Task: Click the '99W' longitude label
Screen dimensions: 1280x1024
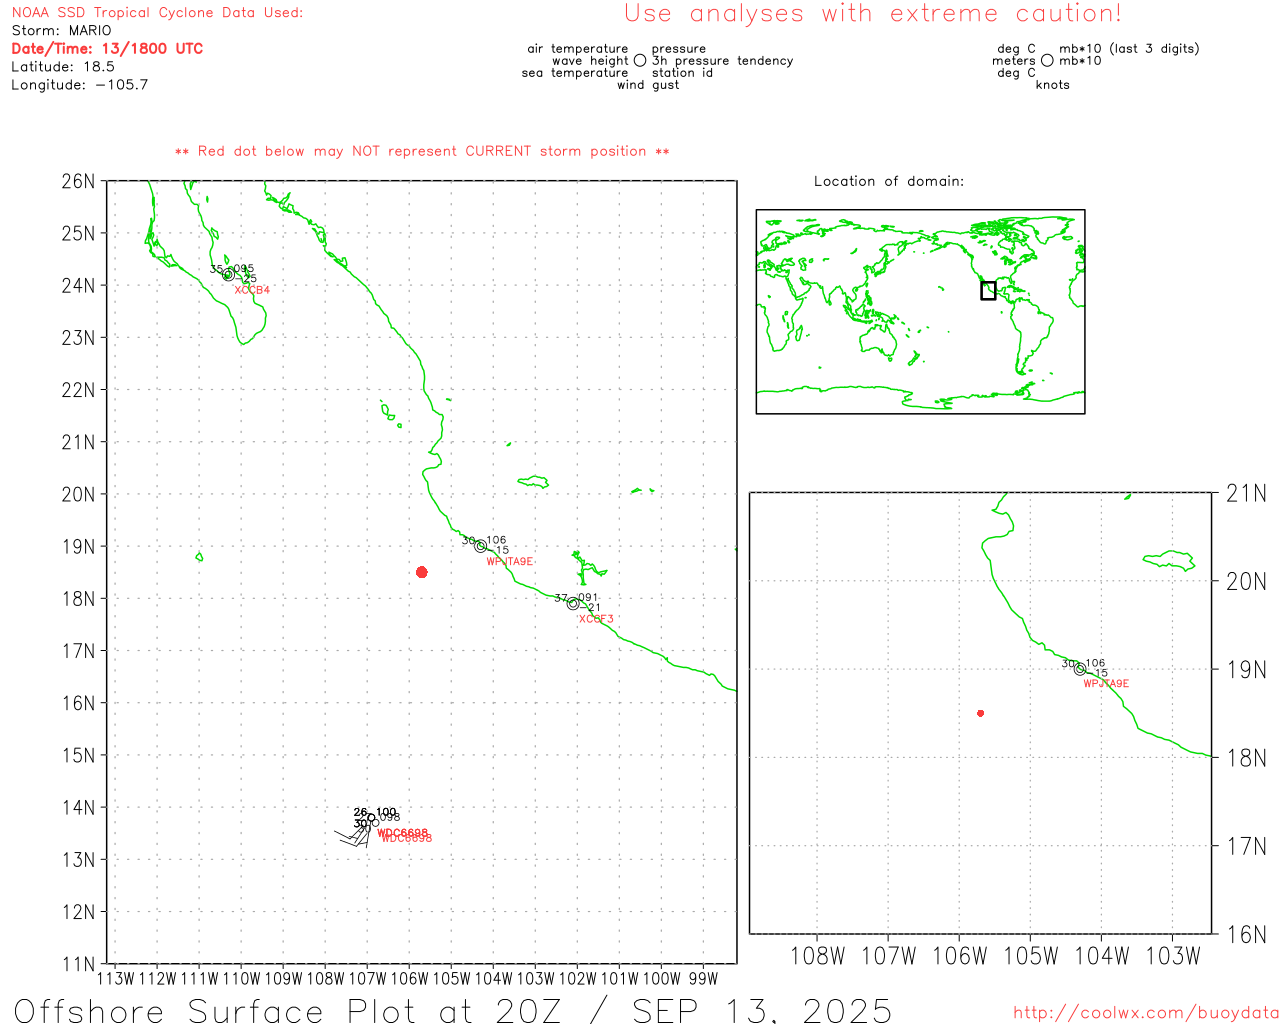Action: point(703,979)
